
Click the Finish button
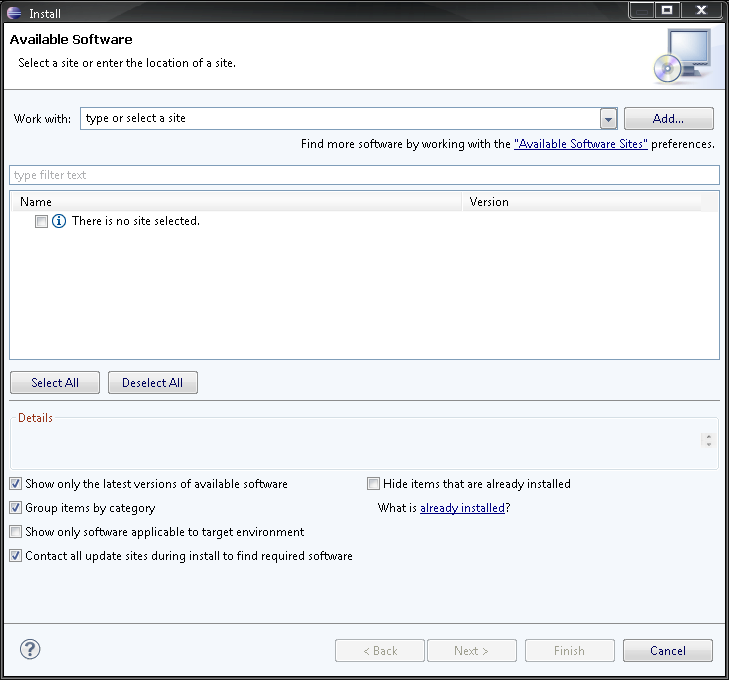point(570,650)
